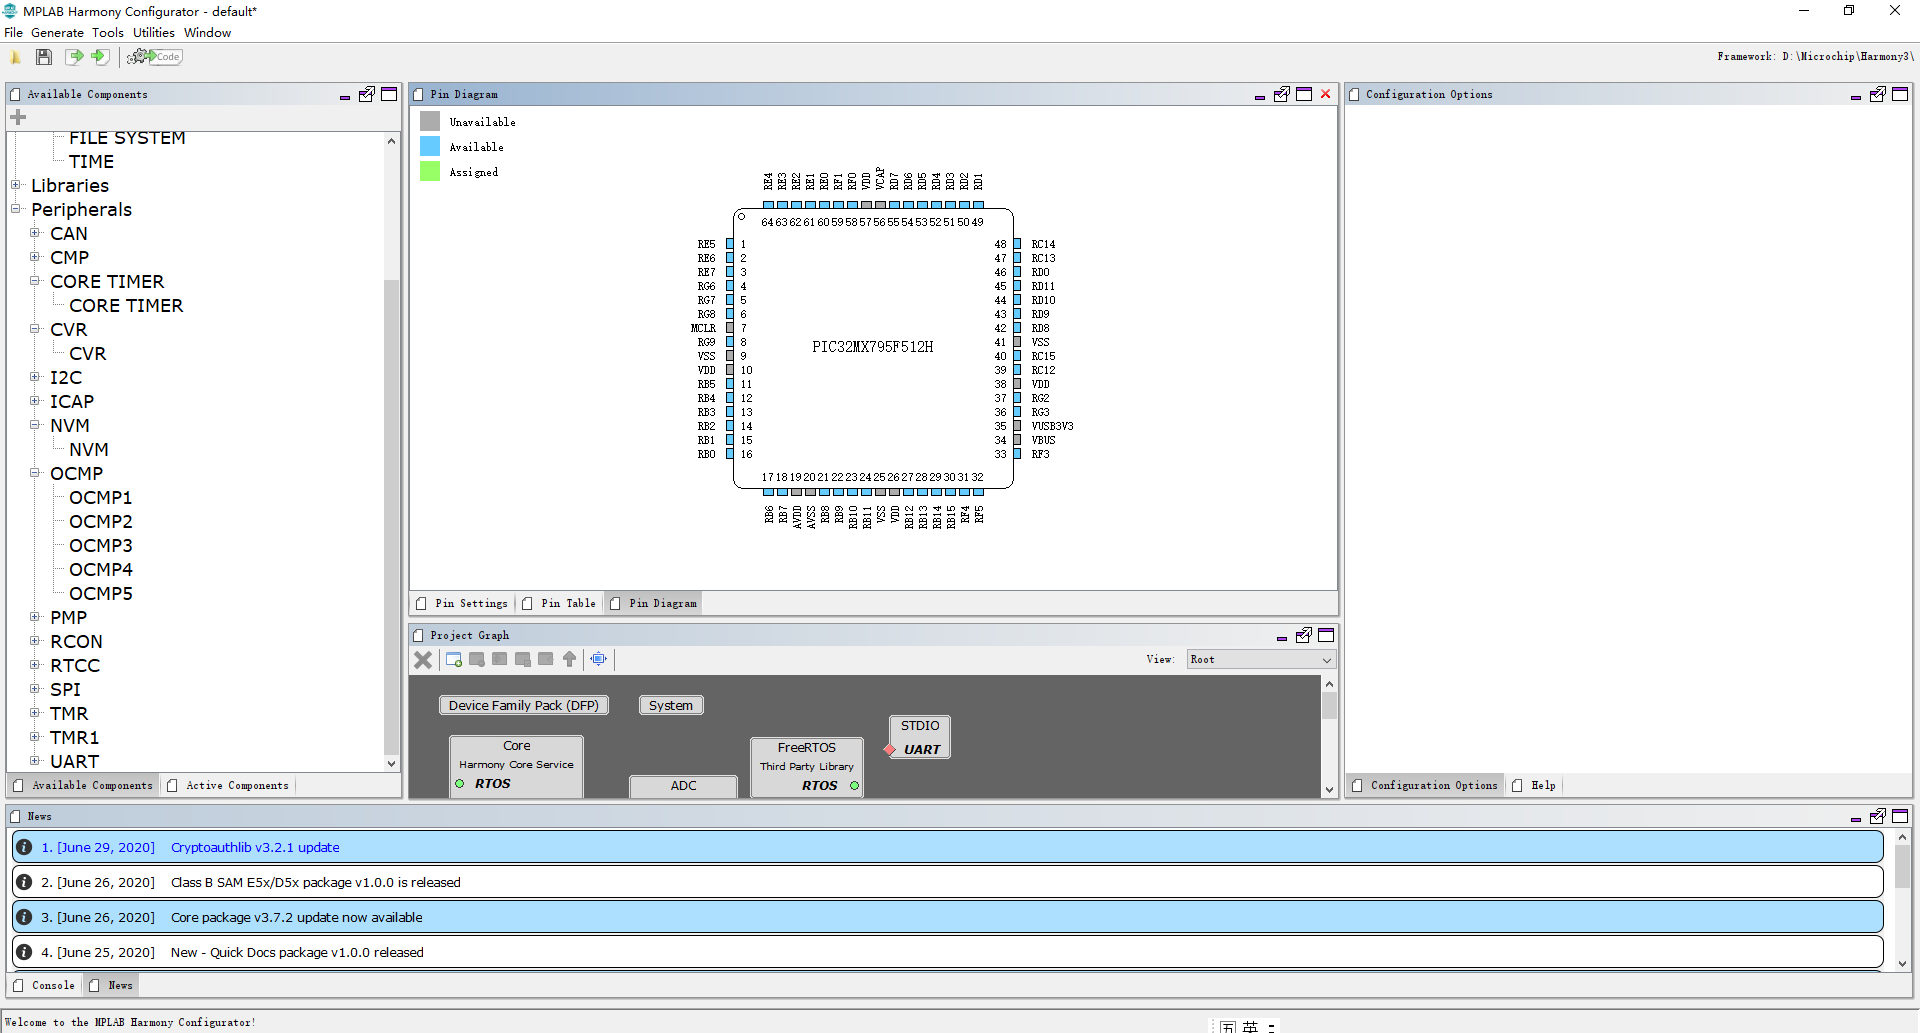Click the go-up-level arrow in Project Graph
Viewport: 1920px width, 1033px height.
570,659
